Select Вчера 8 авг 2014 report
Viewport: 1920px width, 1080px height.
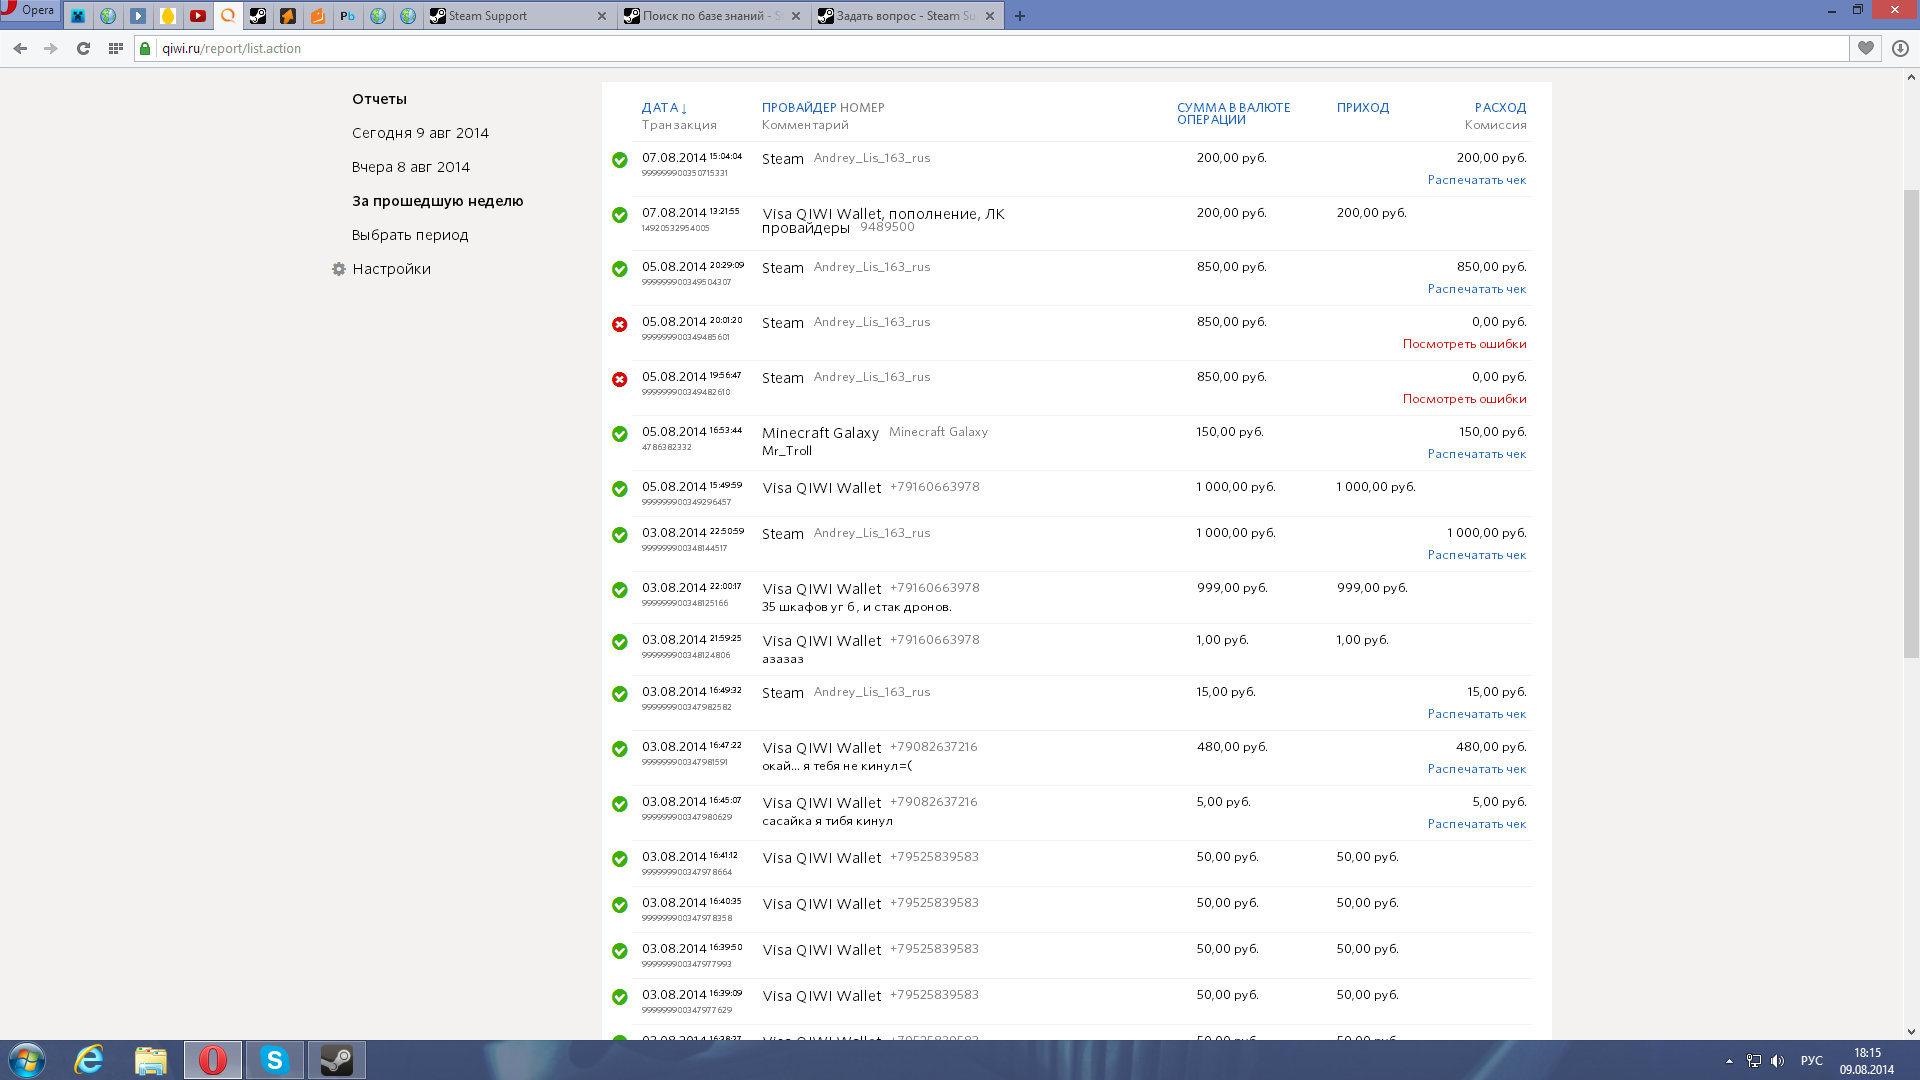click(x=410, y=167)
